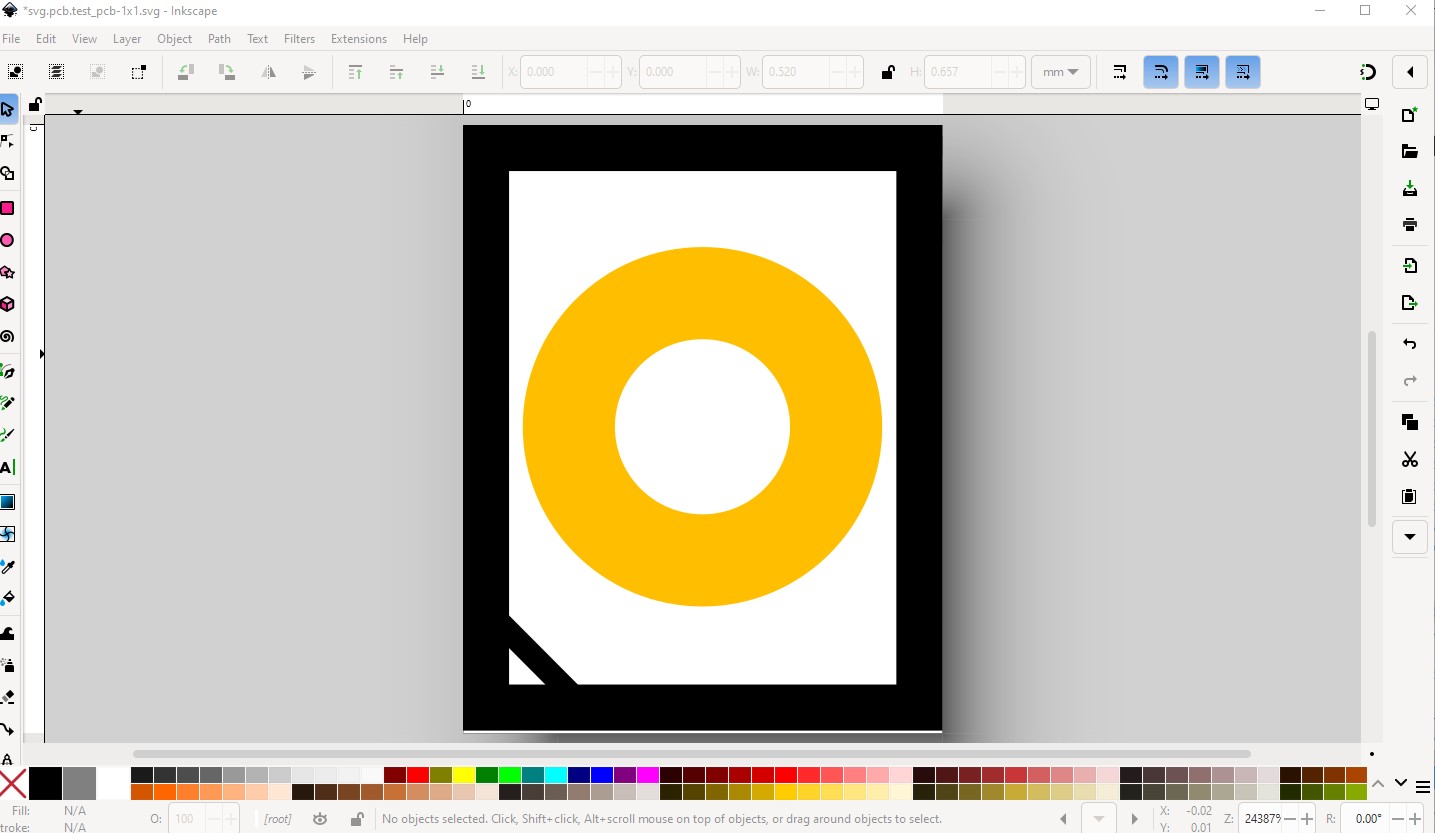Flip selection vertically
This screenshot has width=1435, height=833.
coord(309,72)
